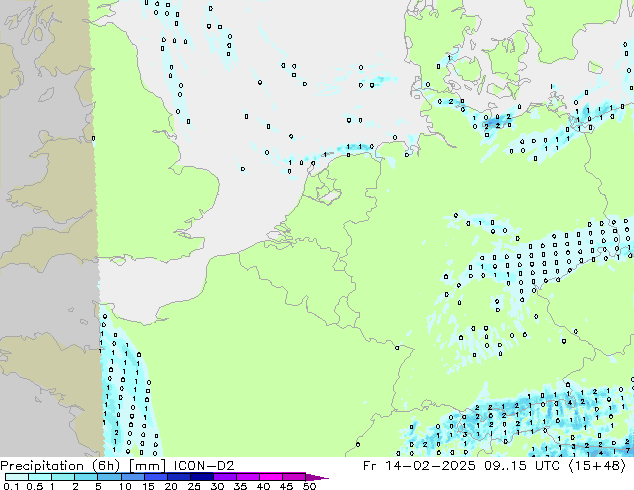Select the 20–25 mm dark blue legend swatch
634x490 pixels.
178,477
